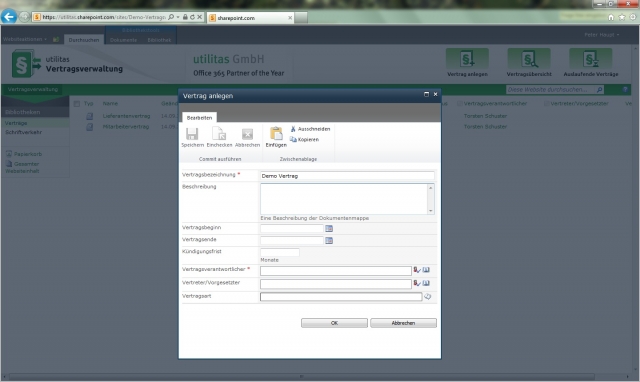Click the browser favorites star icon
The image size is (640, 382).
(622, 17)
